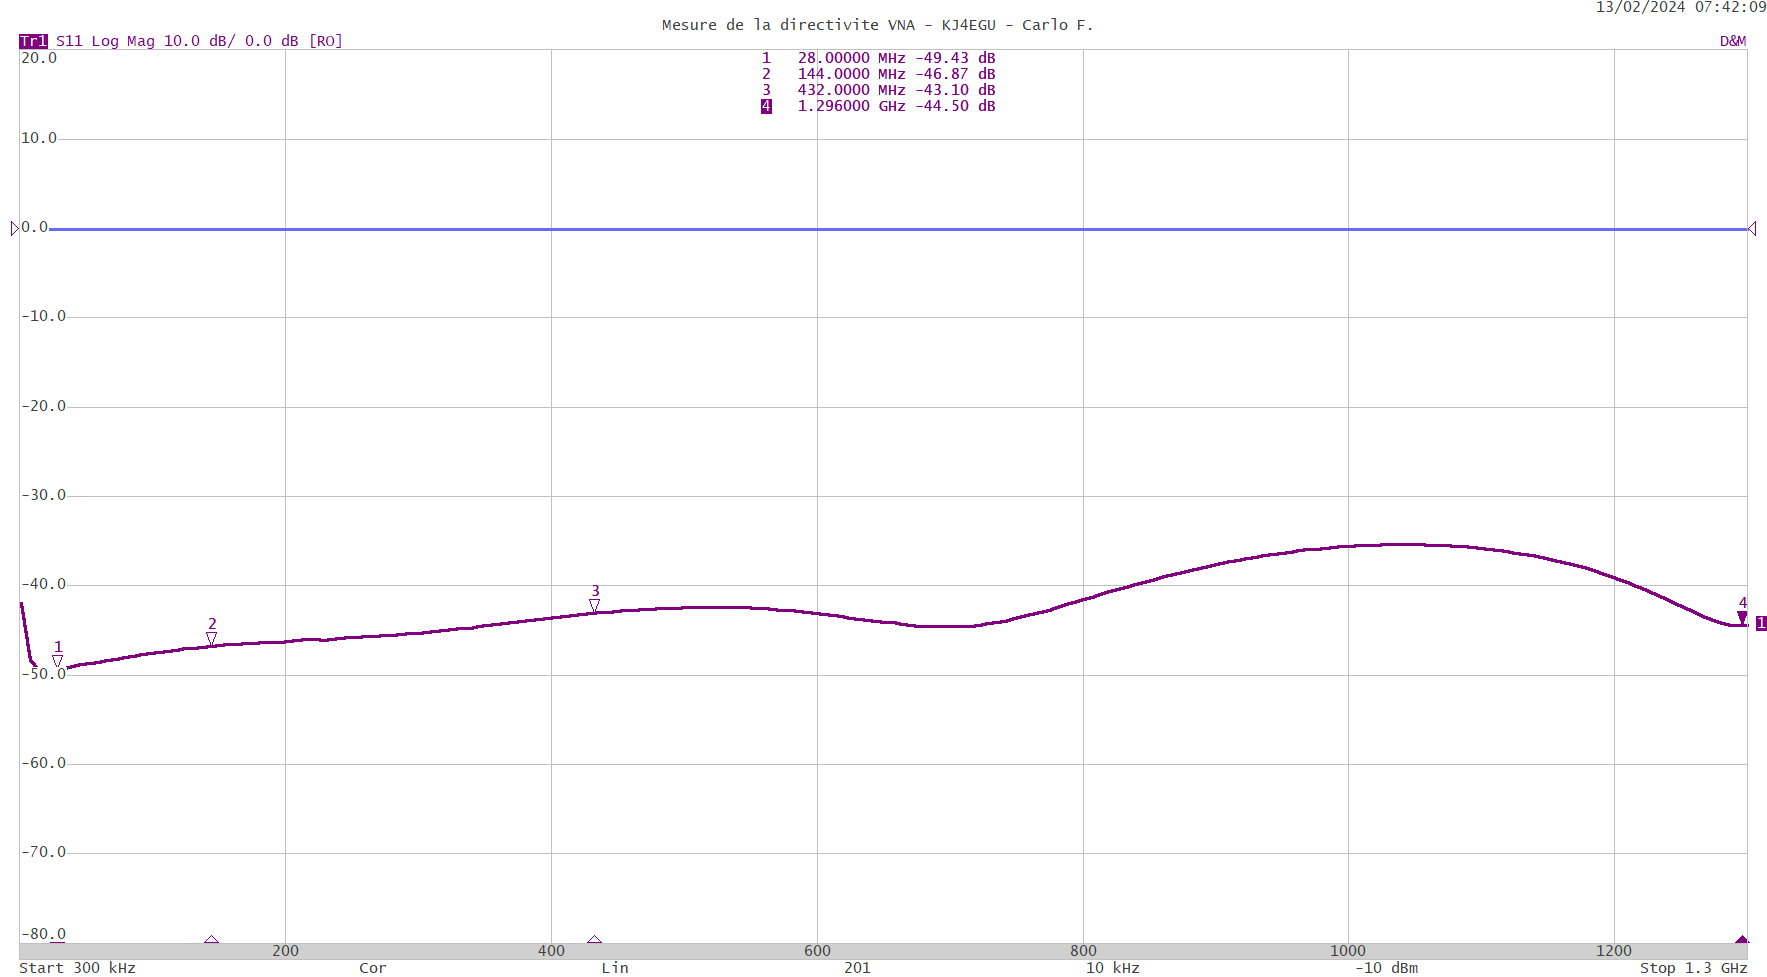Click marker 2 position arrow on frequency axis
Image resolution: width=1767 pixels, height=977 pixels.
point(211,940)
